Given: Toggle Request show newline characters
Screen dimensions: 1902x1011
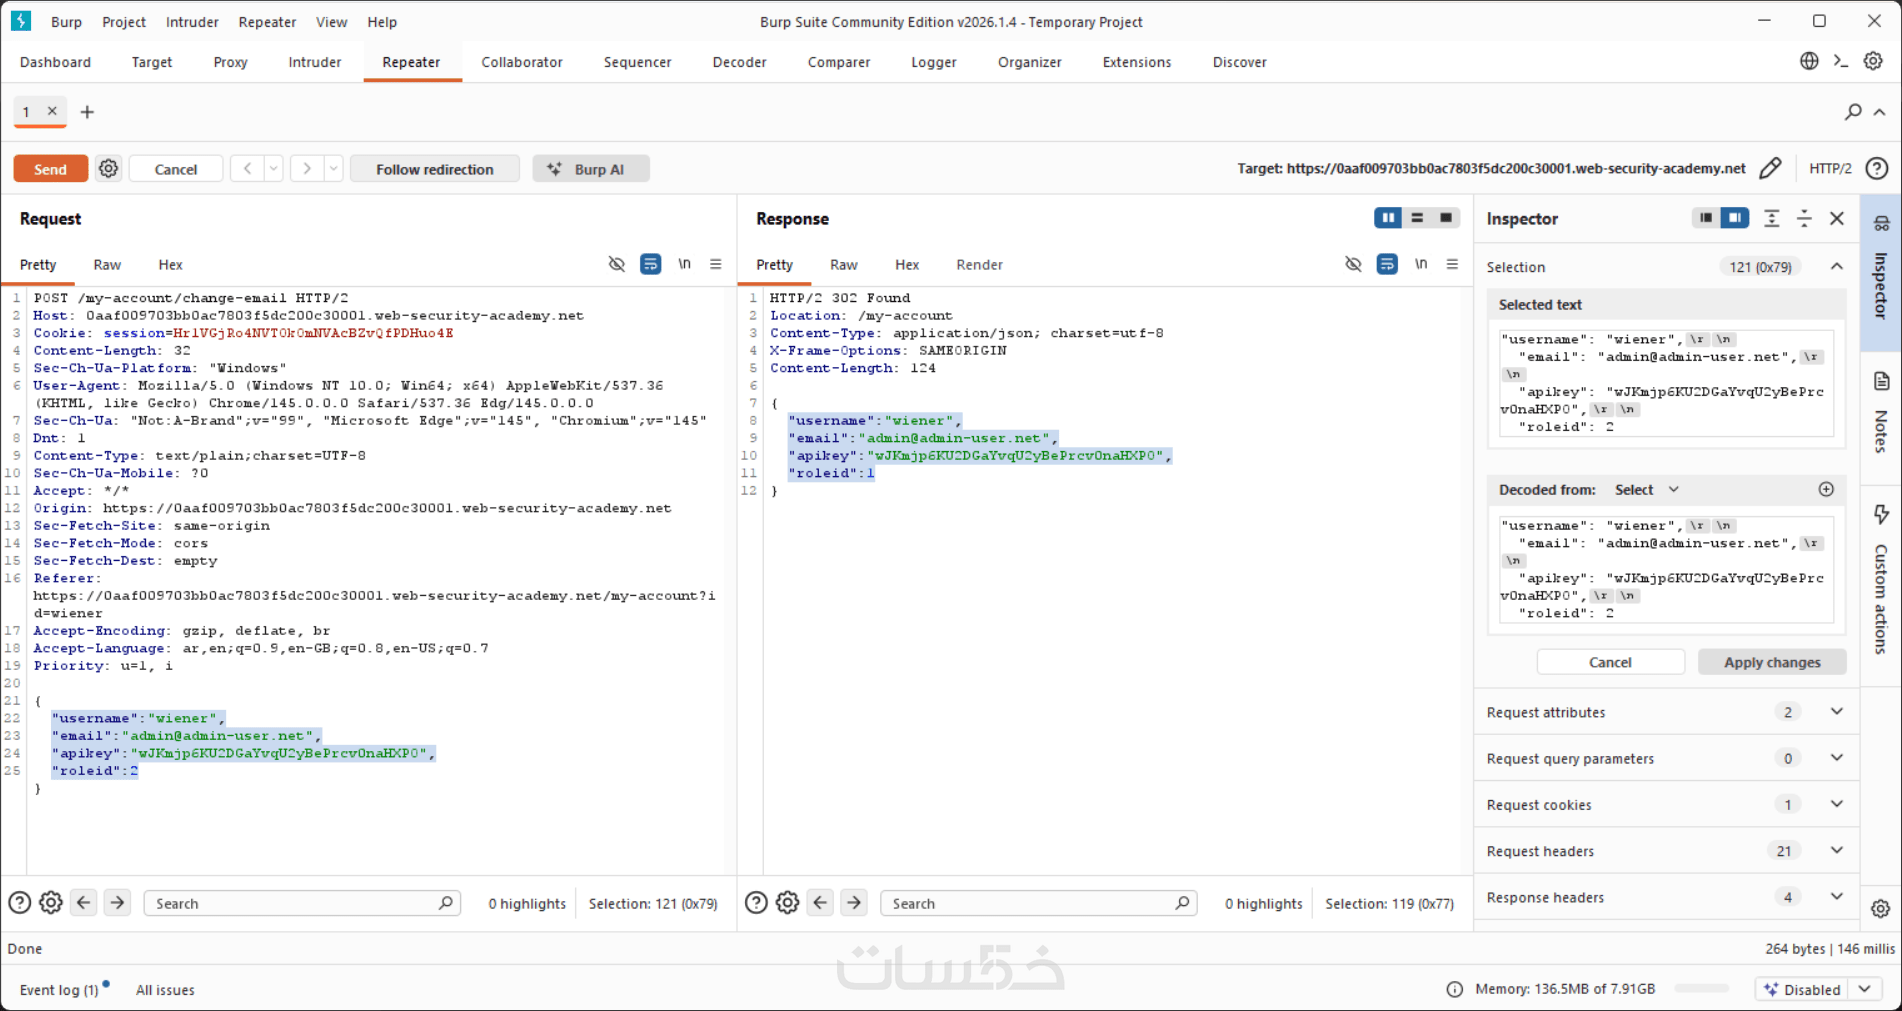Looking at the screenshot, I should pos(684,264).
